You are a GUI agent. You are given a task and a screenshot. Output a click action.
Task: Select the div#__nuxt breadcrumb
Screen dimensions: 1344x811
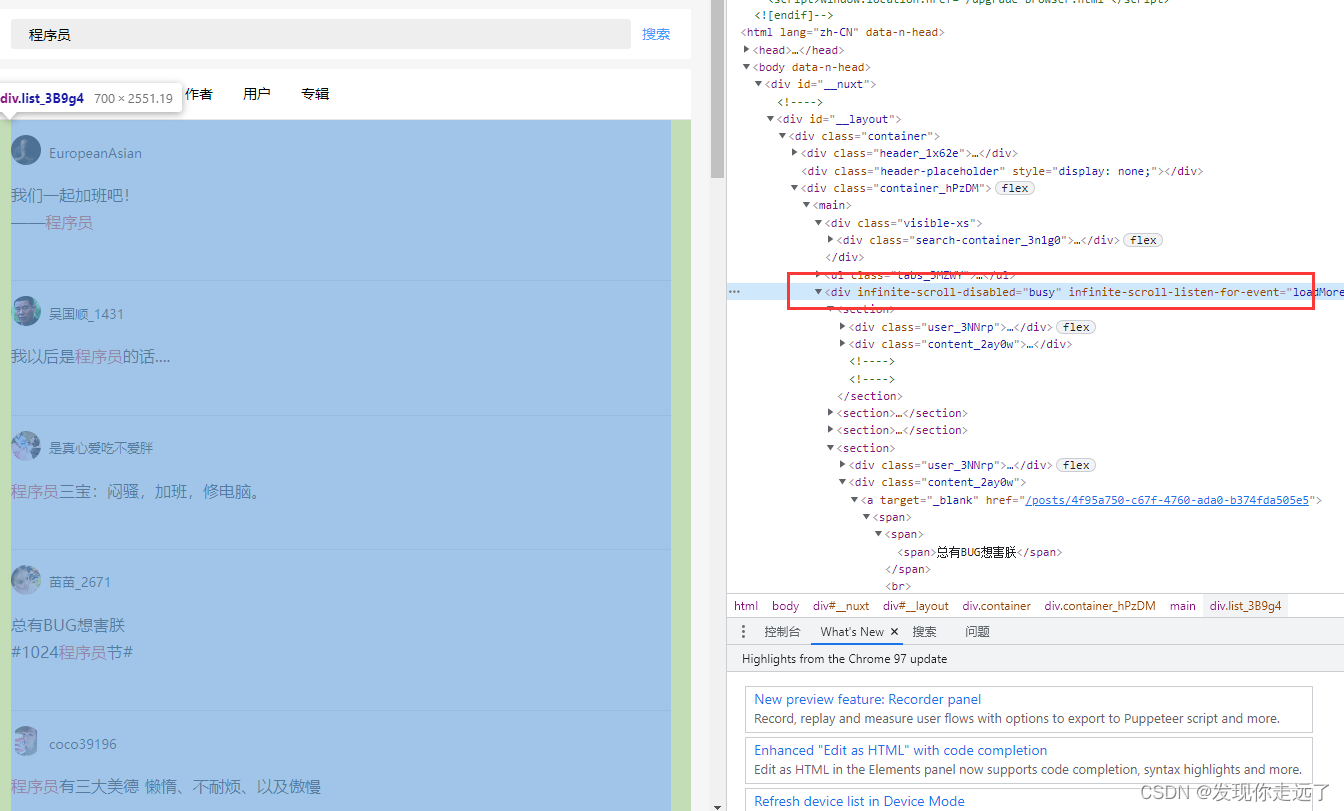point(841,606)
